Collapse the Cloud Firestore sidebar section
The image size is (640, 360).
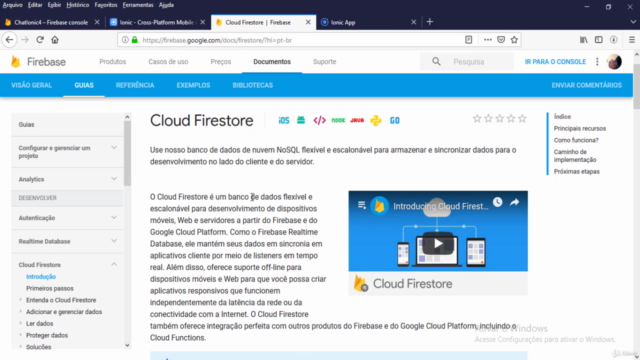(114, 264)
